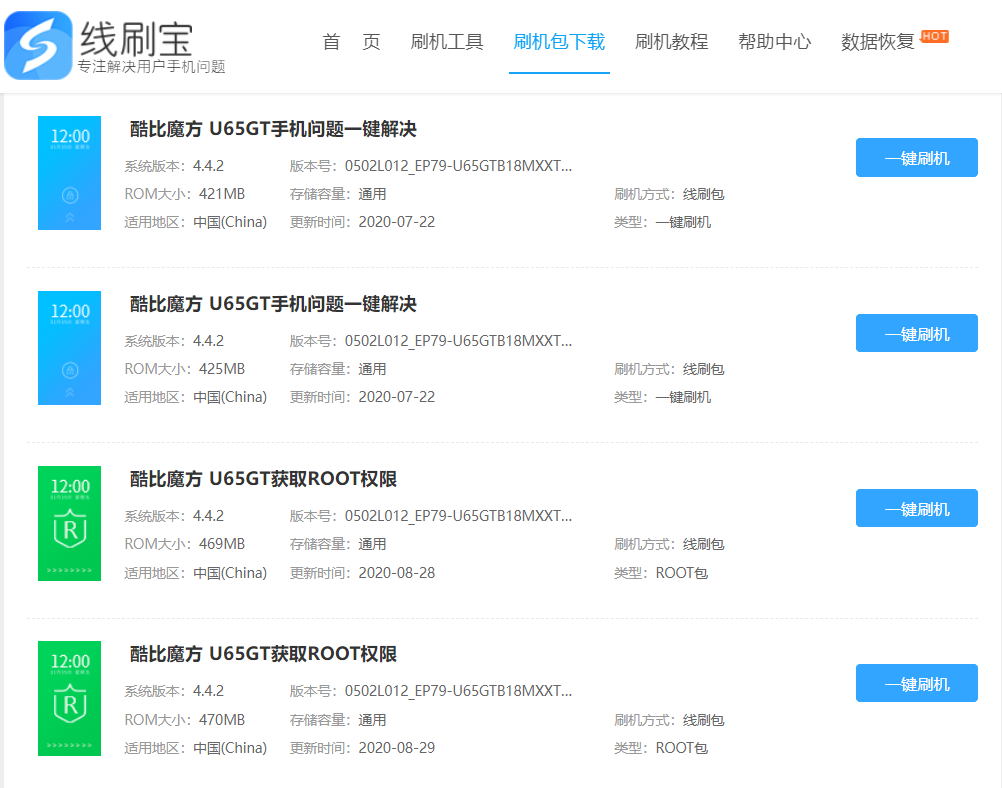
Task: Open title of the 425MB 手机问题一键解决 entry
Action: (x=273, y=304)
